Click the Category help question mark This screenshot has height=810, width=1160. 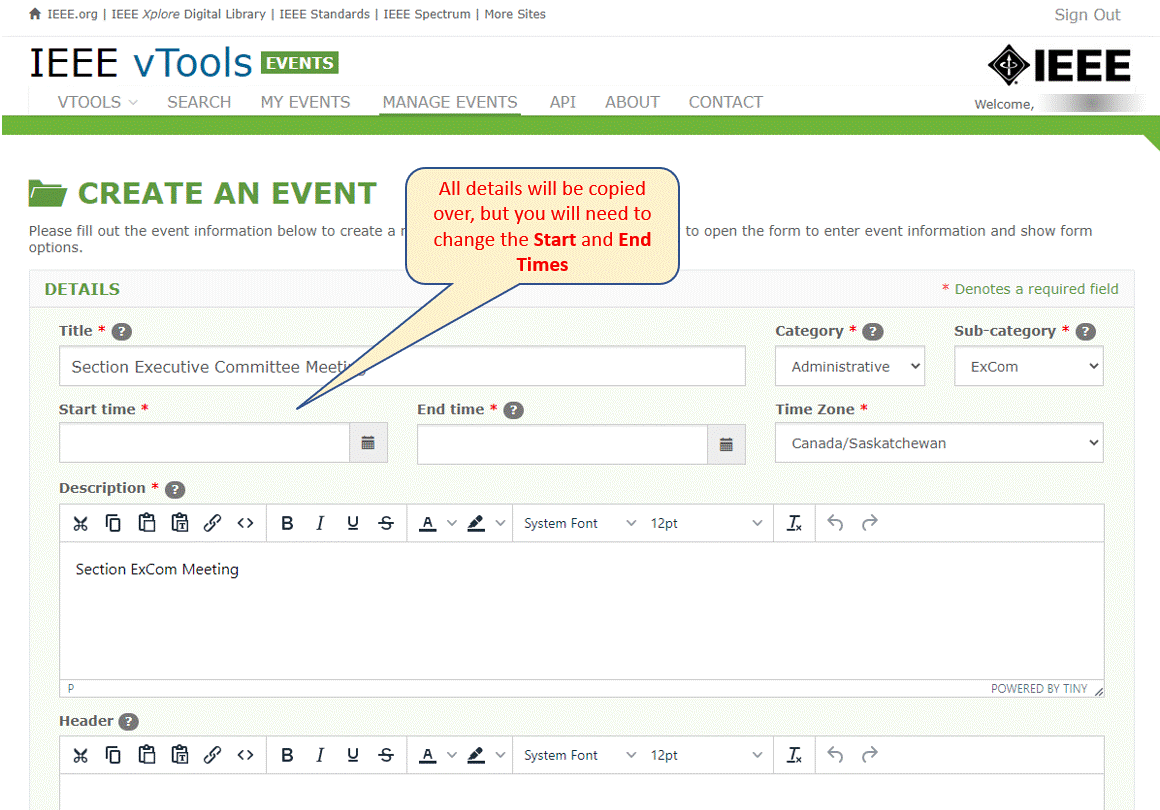[x=873, y=331]
